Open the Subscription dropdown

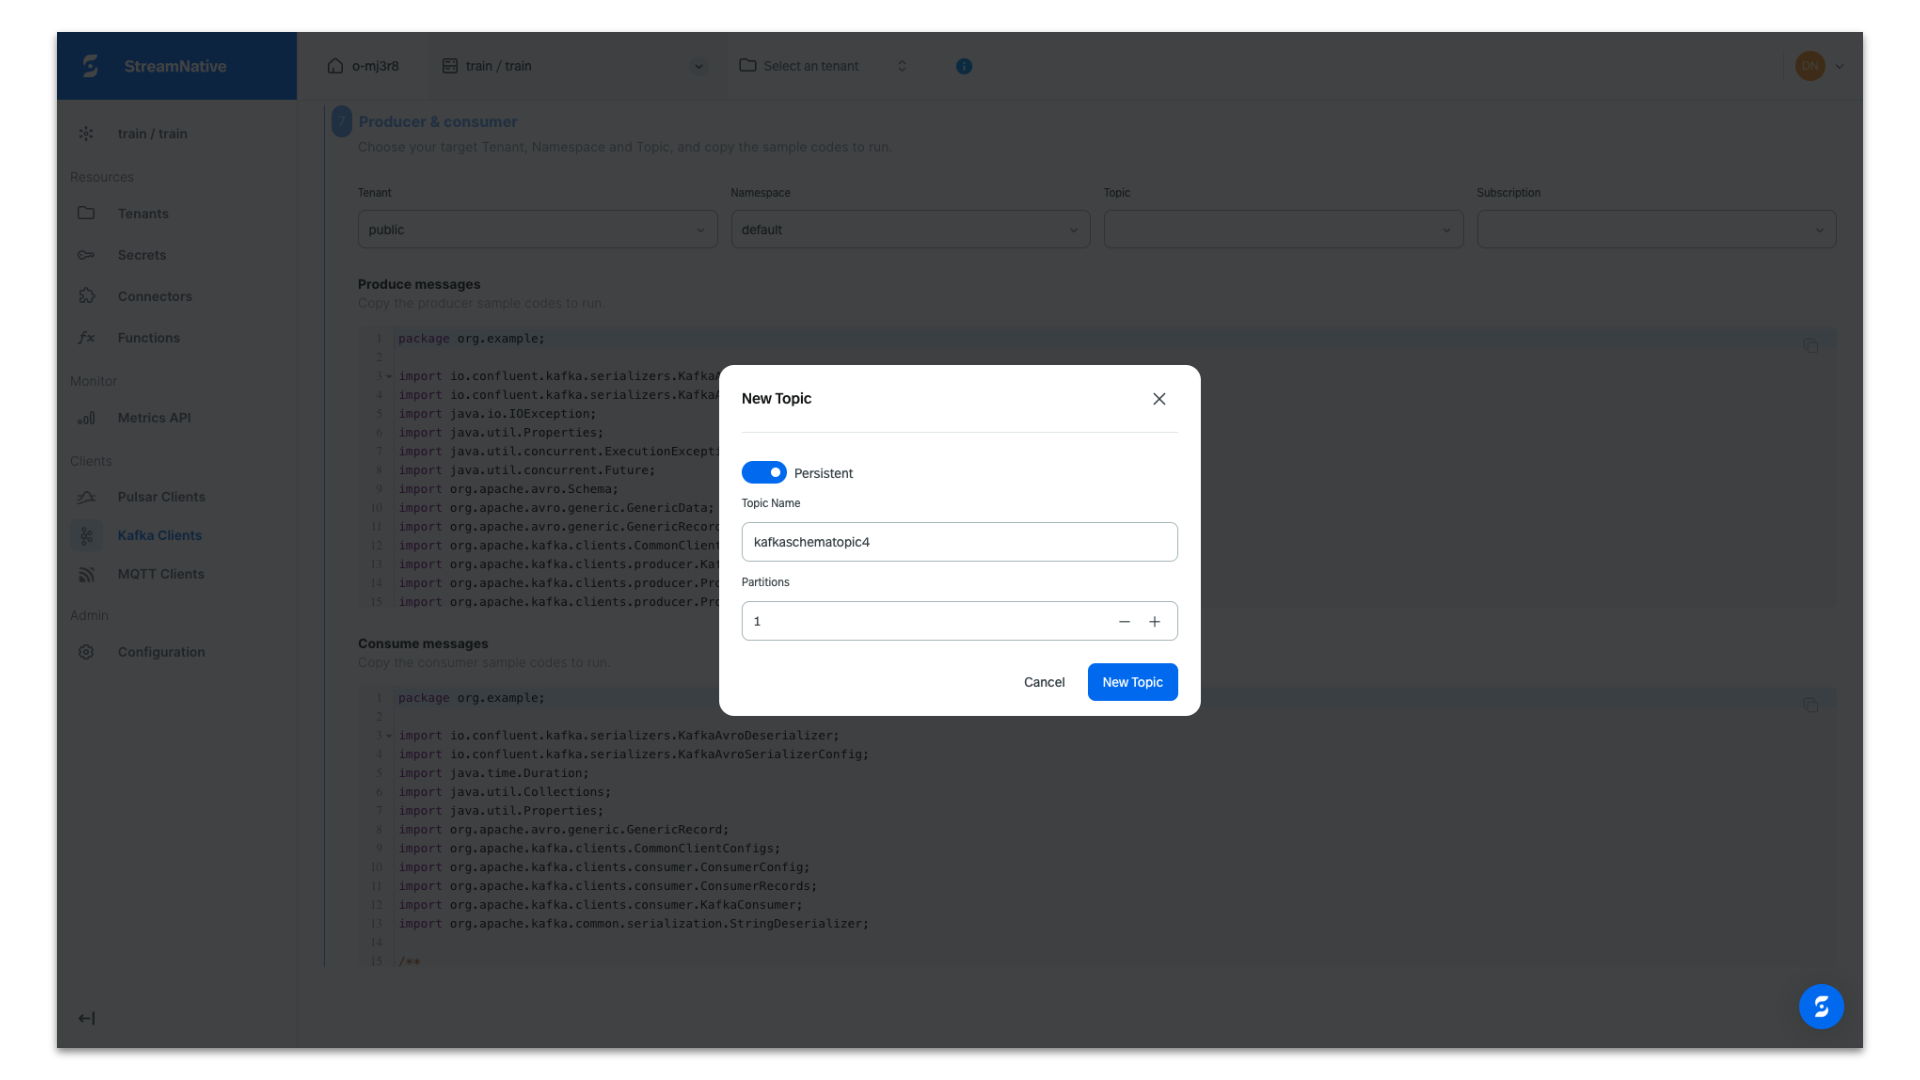1655,230
